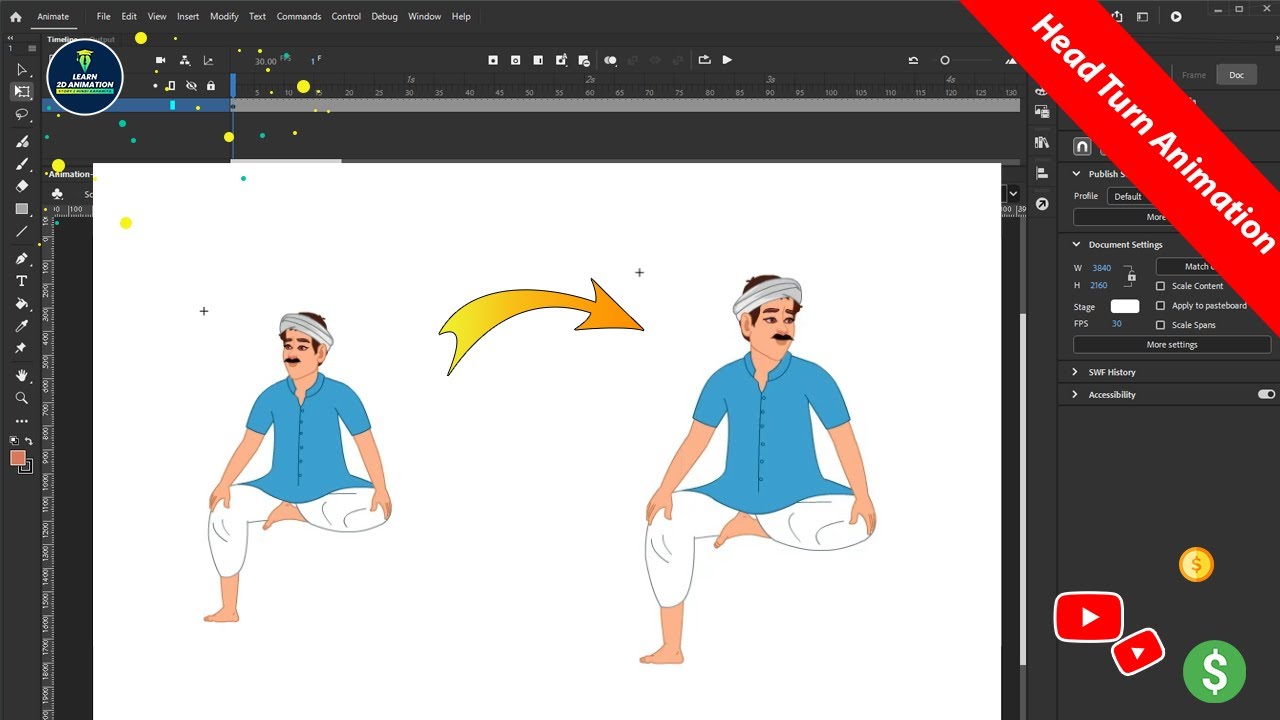Switch to the Doc properties tab
Image resolution: width=1280 pixels, height=720 pixels.
pos(1237,75)
